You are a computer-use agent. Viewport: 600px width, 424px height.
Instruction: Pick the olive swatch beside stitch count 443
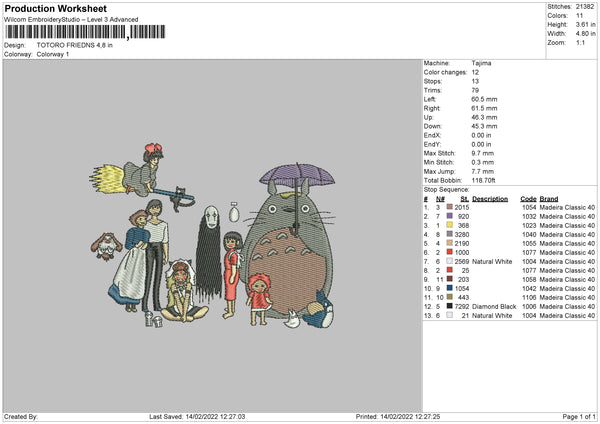click(x=450, y=298)
